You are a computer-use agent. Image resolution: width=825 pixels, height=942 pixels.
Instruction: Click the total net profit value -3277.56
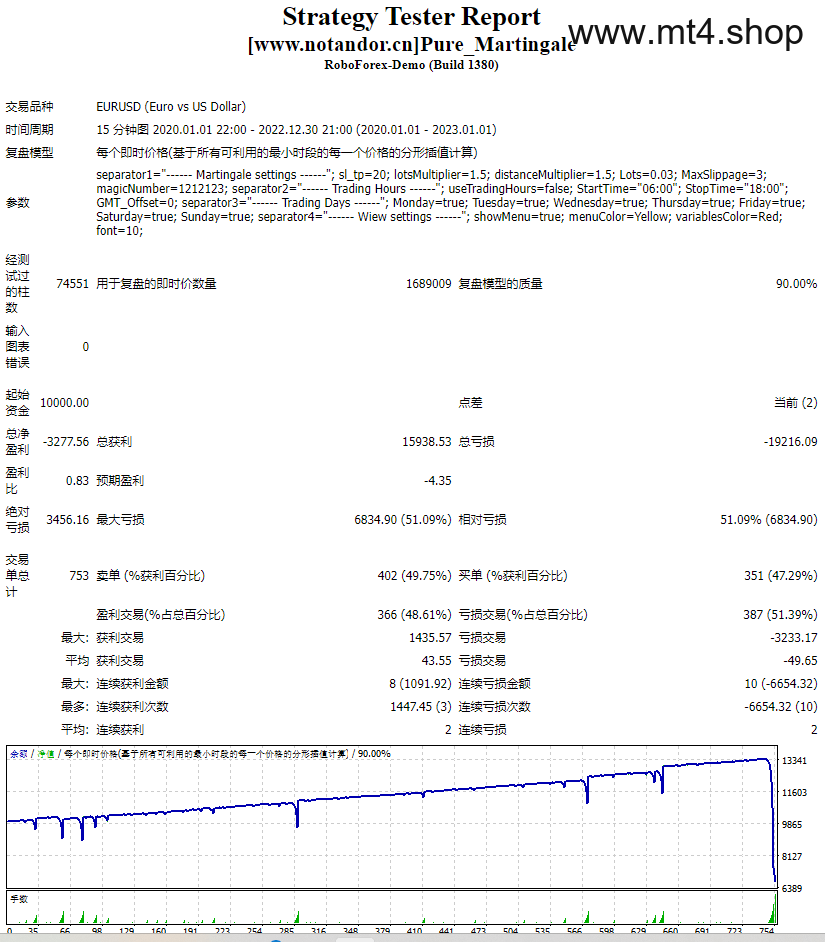coord(65,442)
